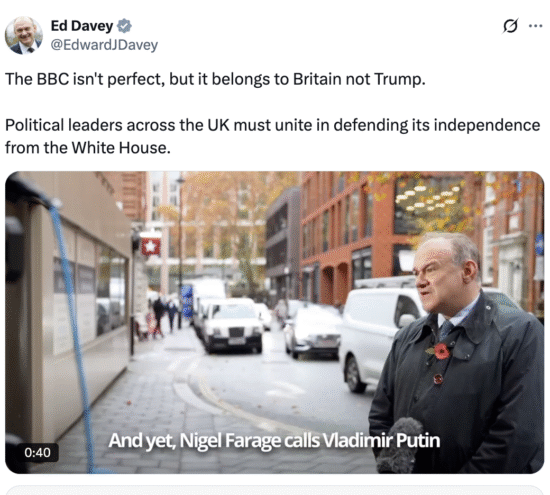This screenshot has width=550, height=495.
Task: Click the paragraph beginning "Political leaders across the UK"
Action: click(x=273, y=136)
